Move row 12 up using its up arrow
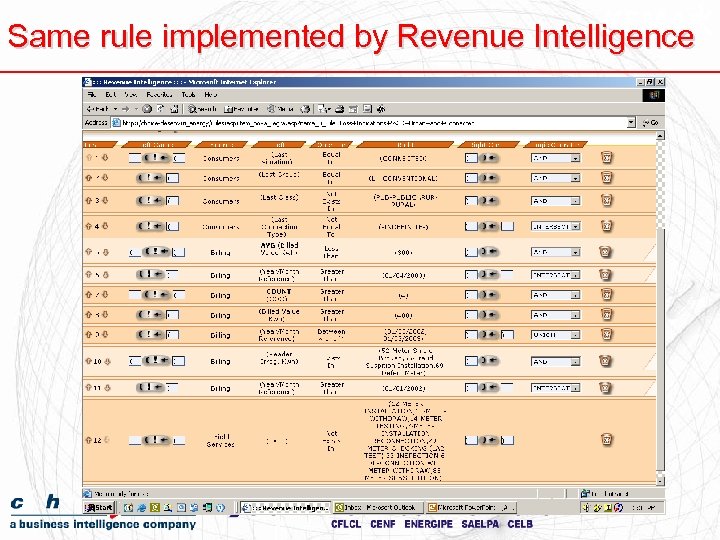Image resolution: width=720 pixels, height=540 pixels. point(89,440)
